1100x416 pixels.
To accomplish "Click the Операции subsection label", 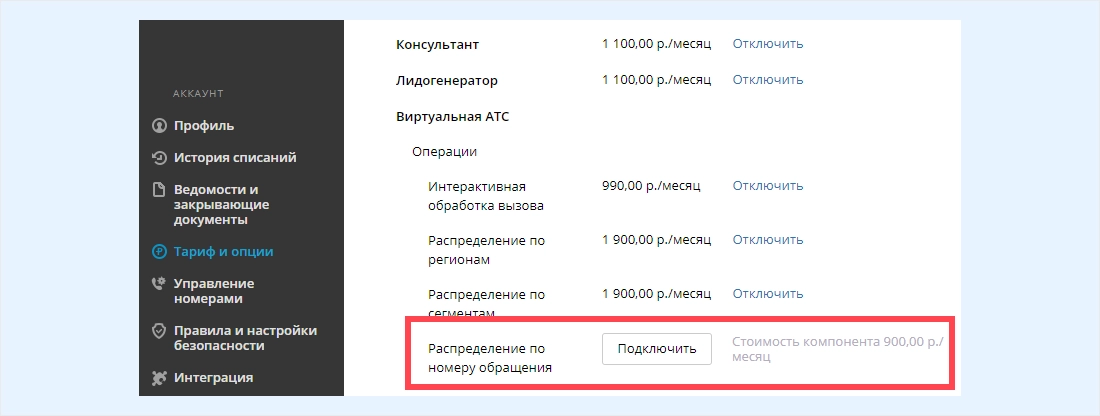I will tap(445, 152).
